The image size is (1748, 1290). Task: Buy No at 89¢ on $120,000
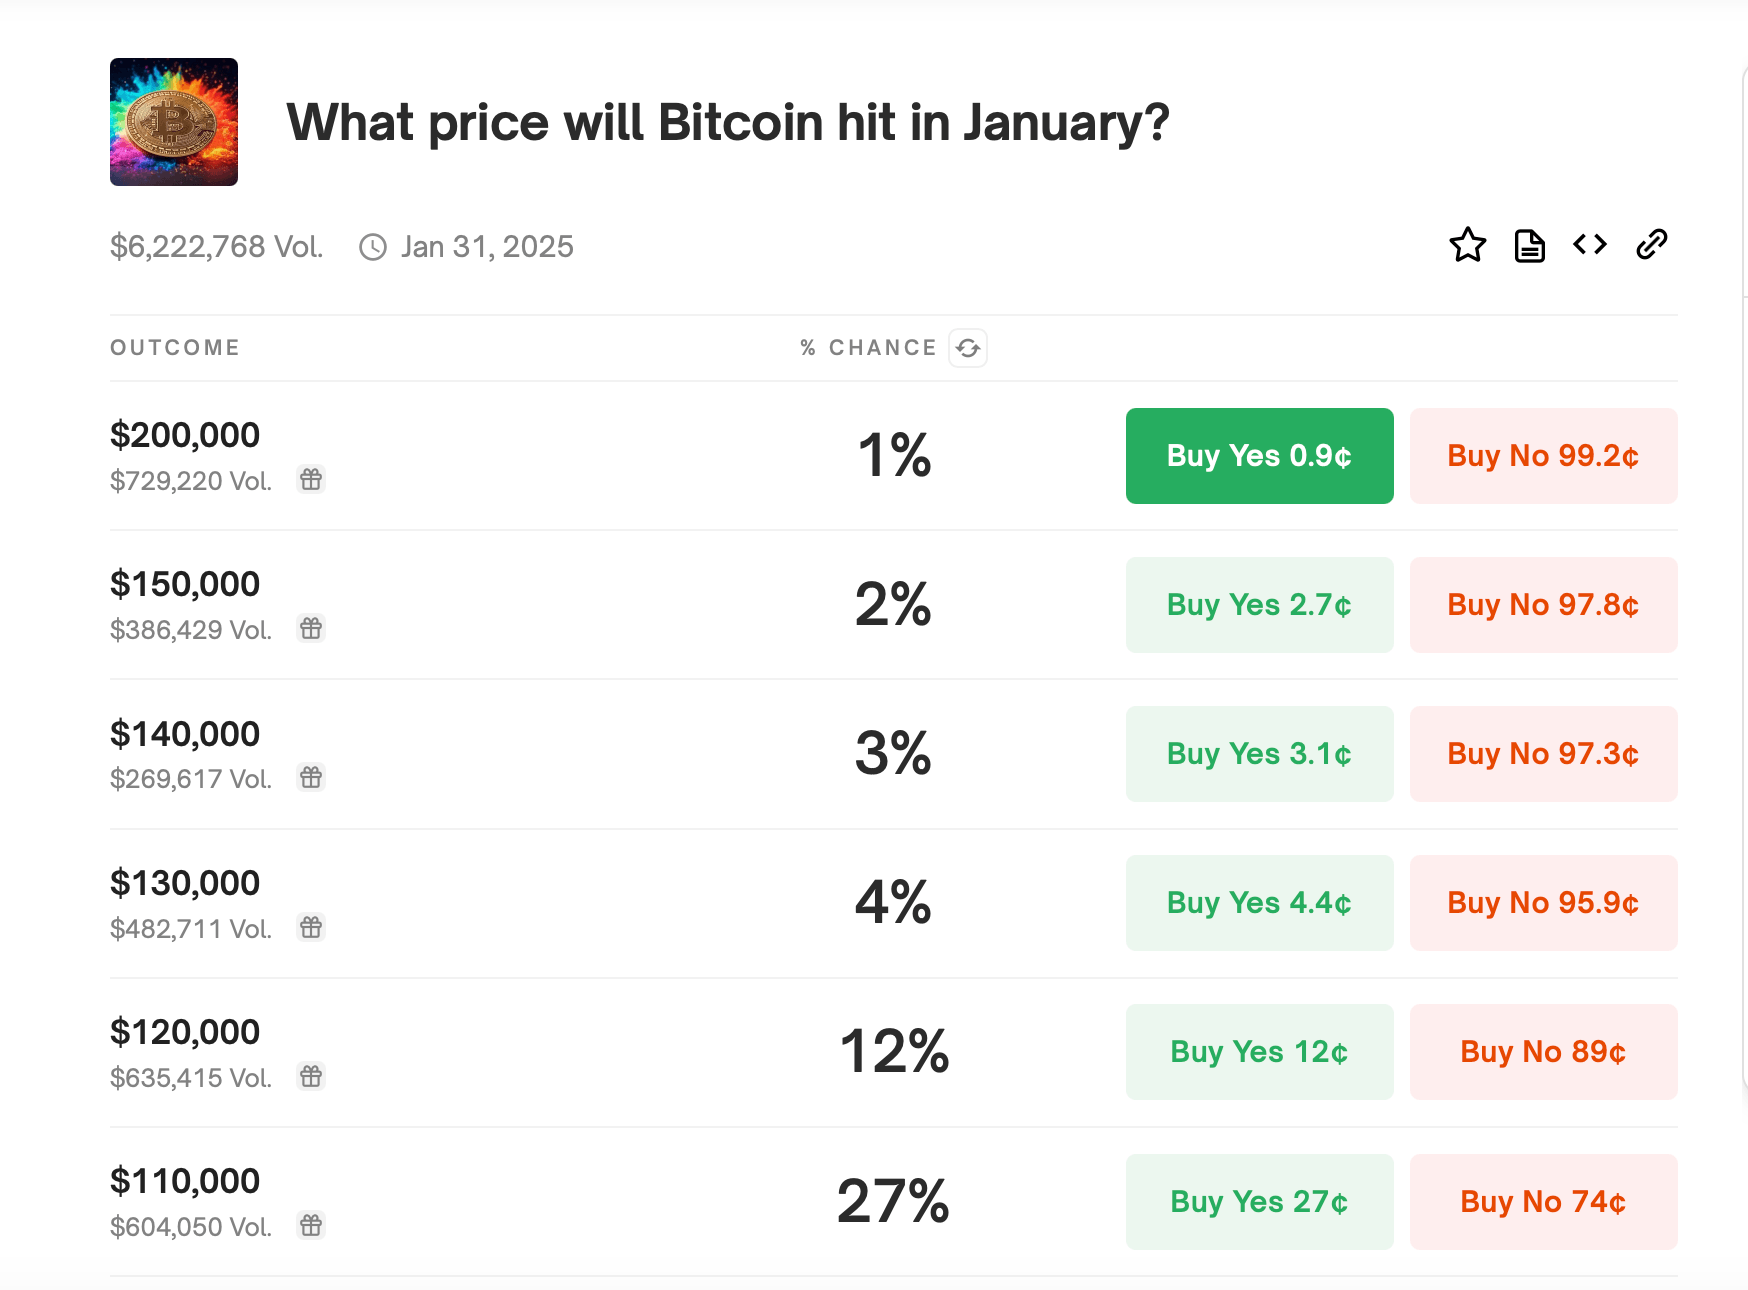click(1542, 1052)
